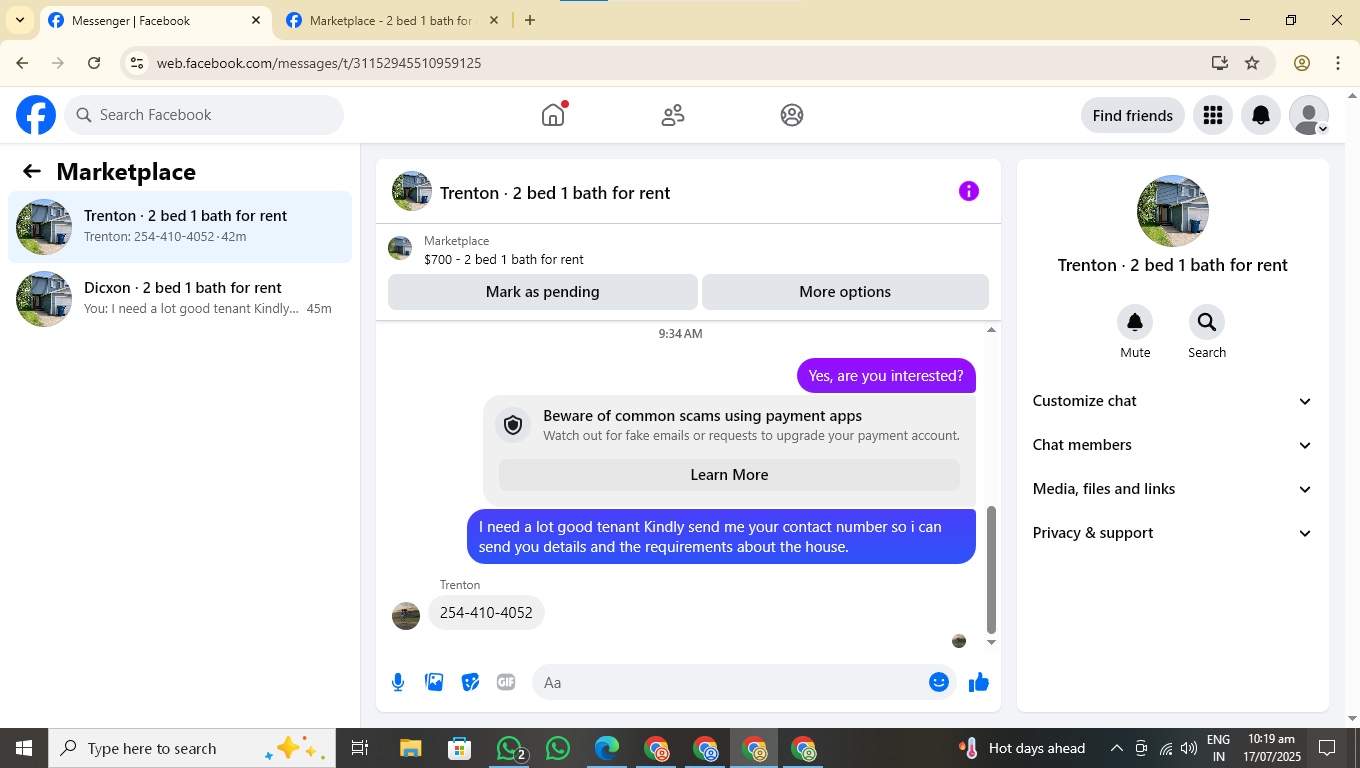View site information icon in the address bar

(x=137, y=63)
